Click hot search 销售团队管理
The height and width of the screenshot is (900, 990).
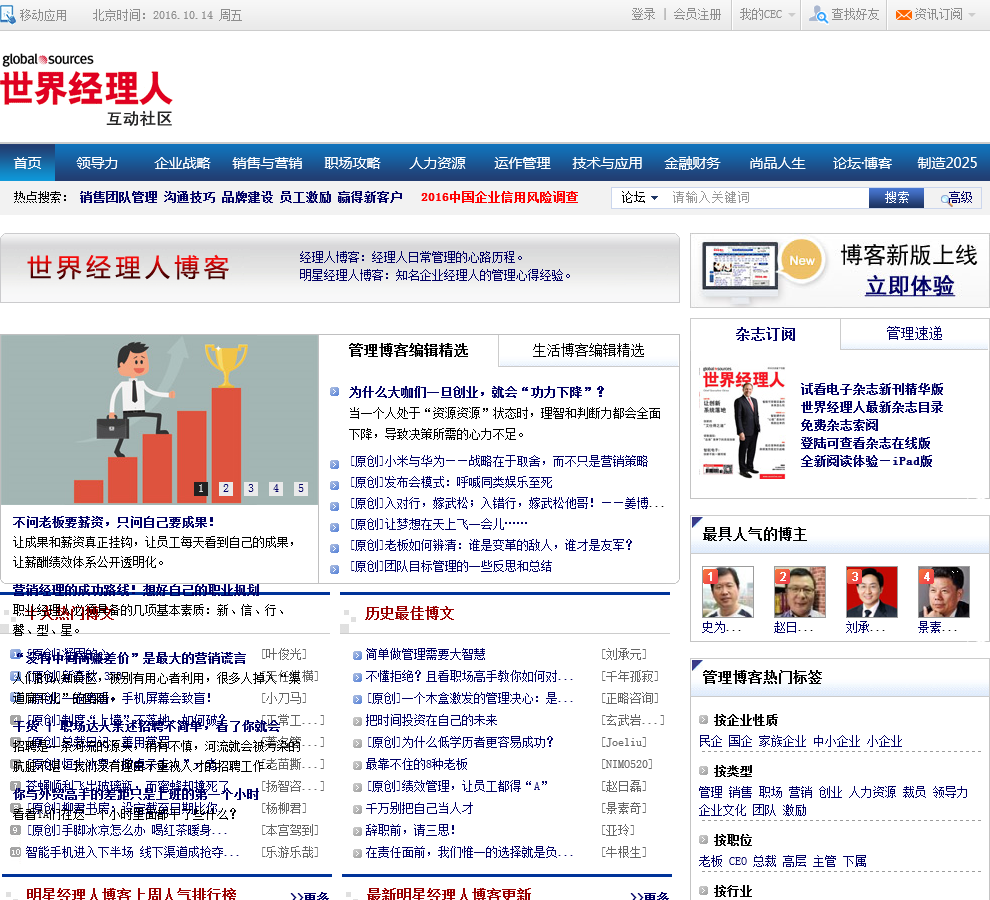point(119,198)
